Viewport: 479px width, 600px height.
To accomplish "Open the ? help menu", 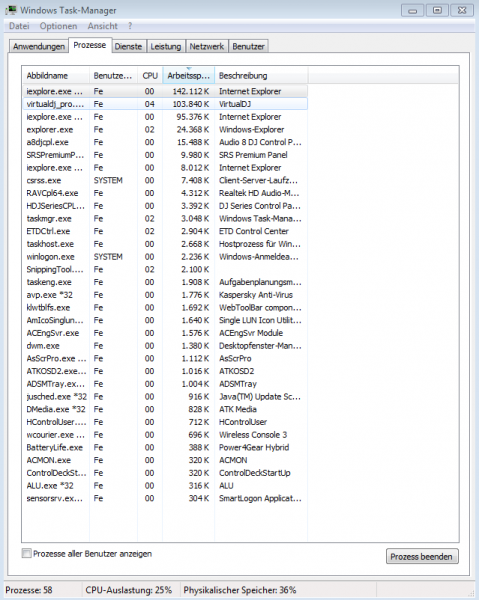I will 130,26.
